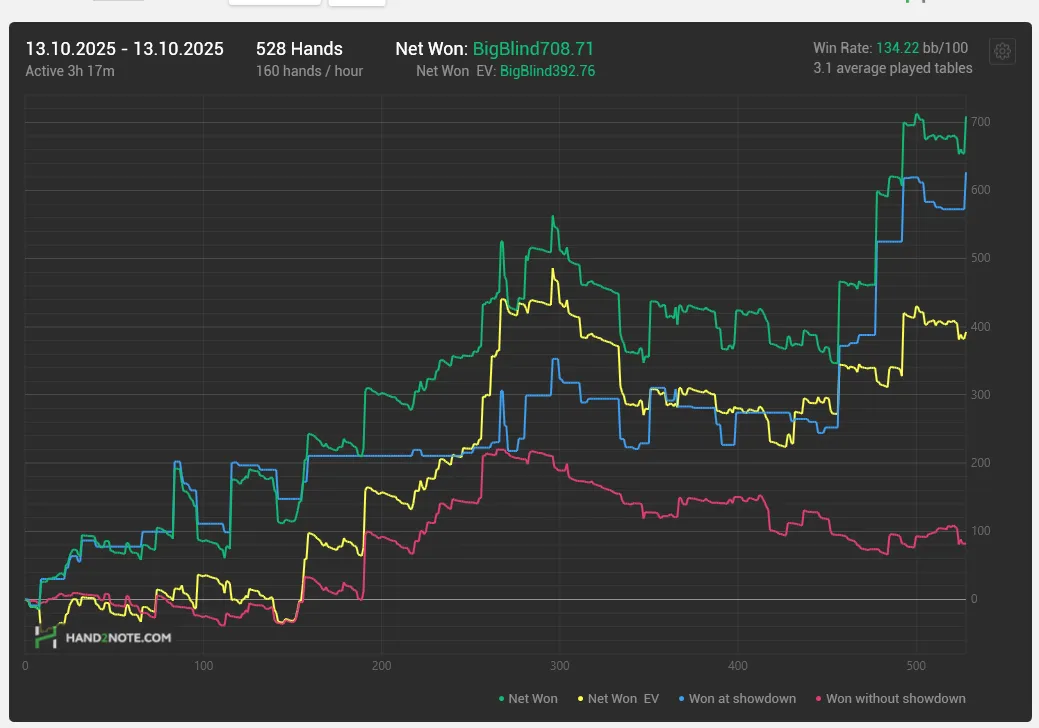Hide the Won without showdown series label
The image size is (1039, 728).
[895, 699]
